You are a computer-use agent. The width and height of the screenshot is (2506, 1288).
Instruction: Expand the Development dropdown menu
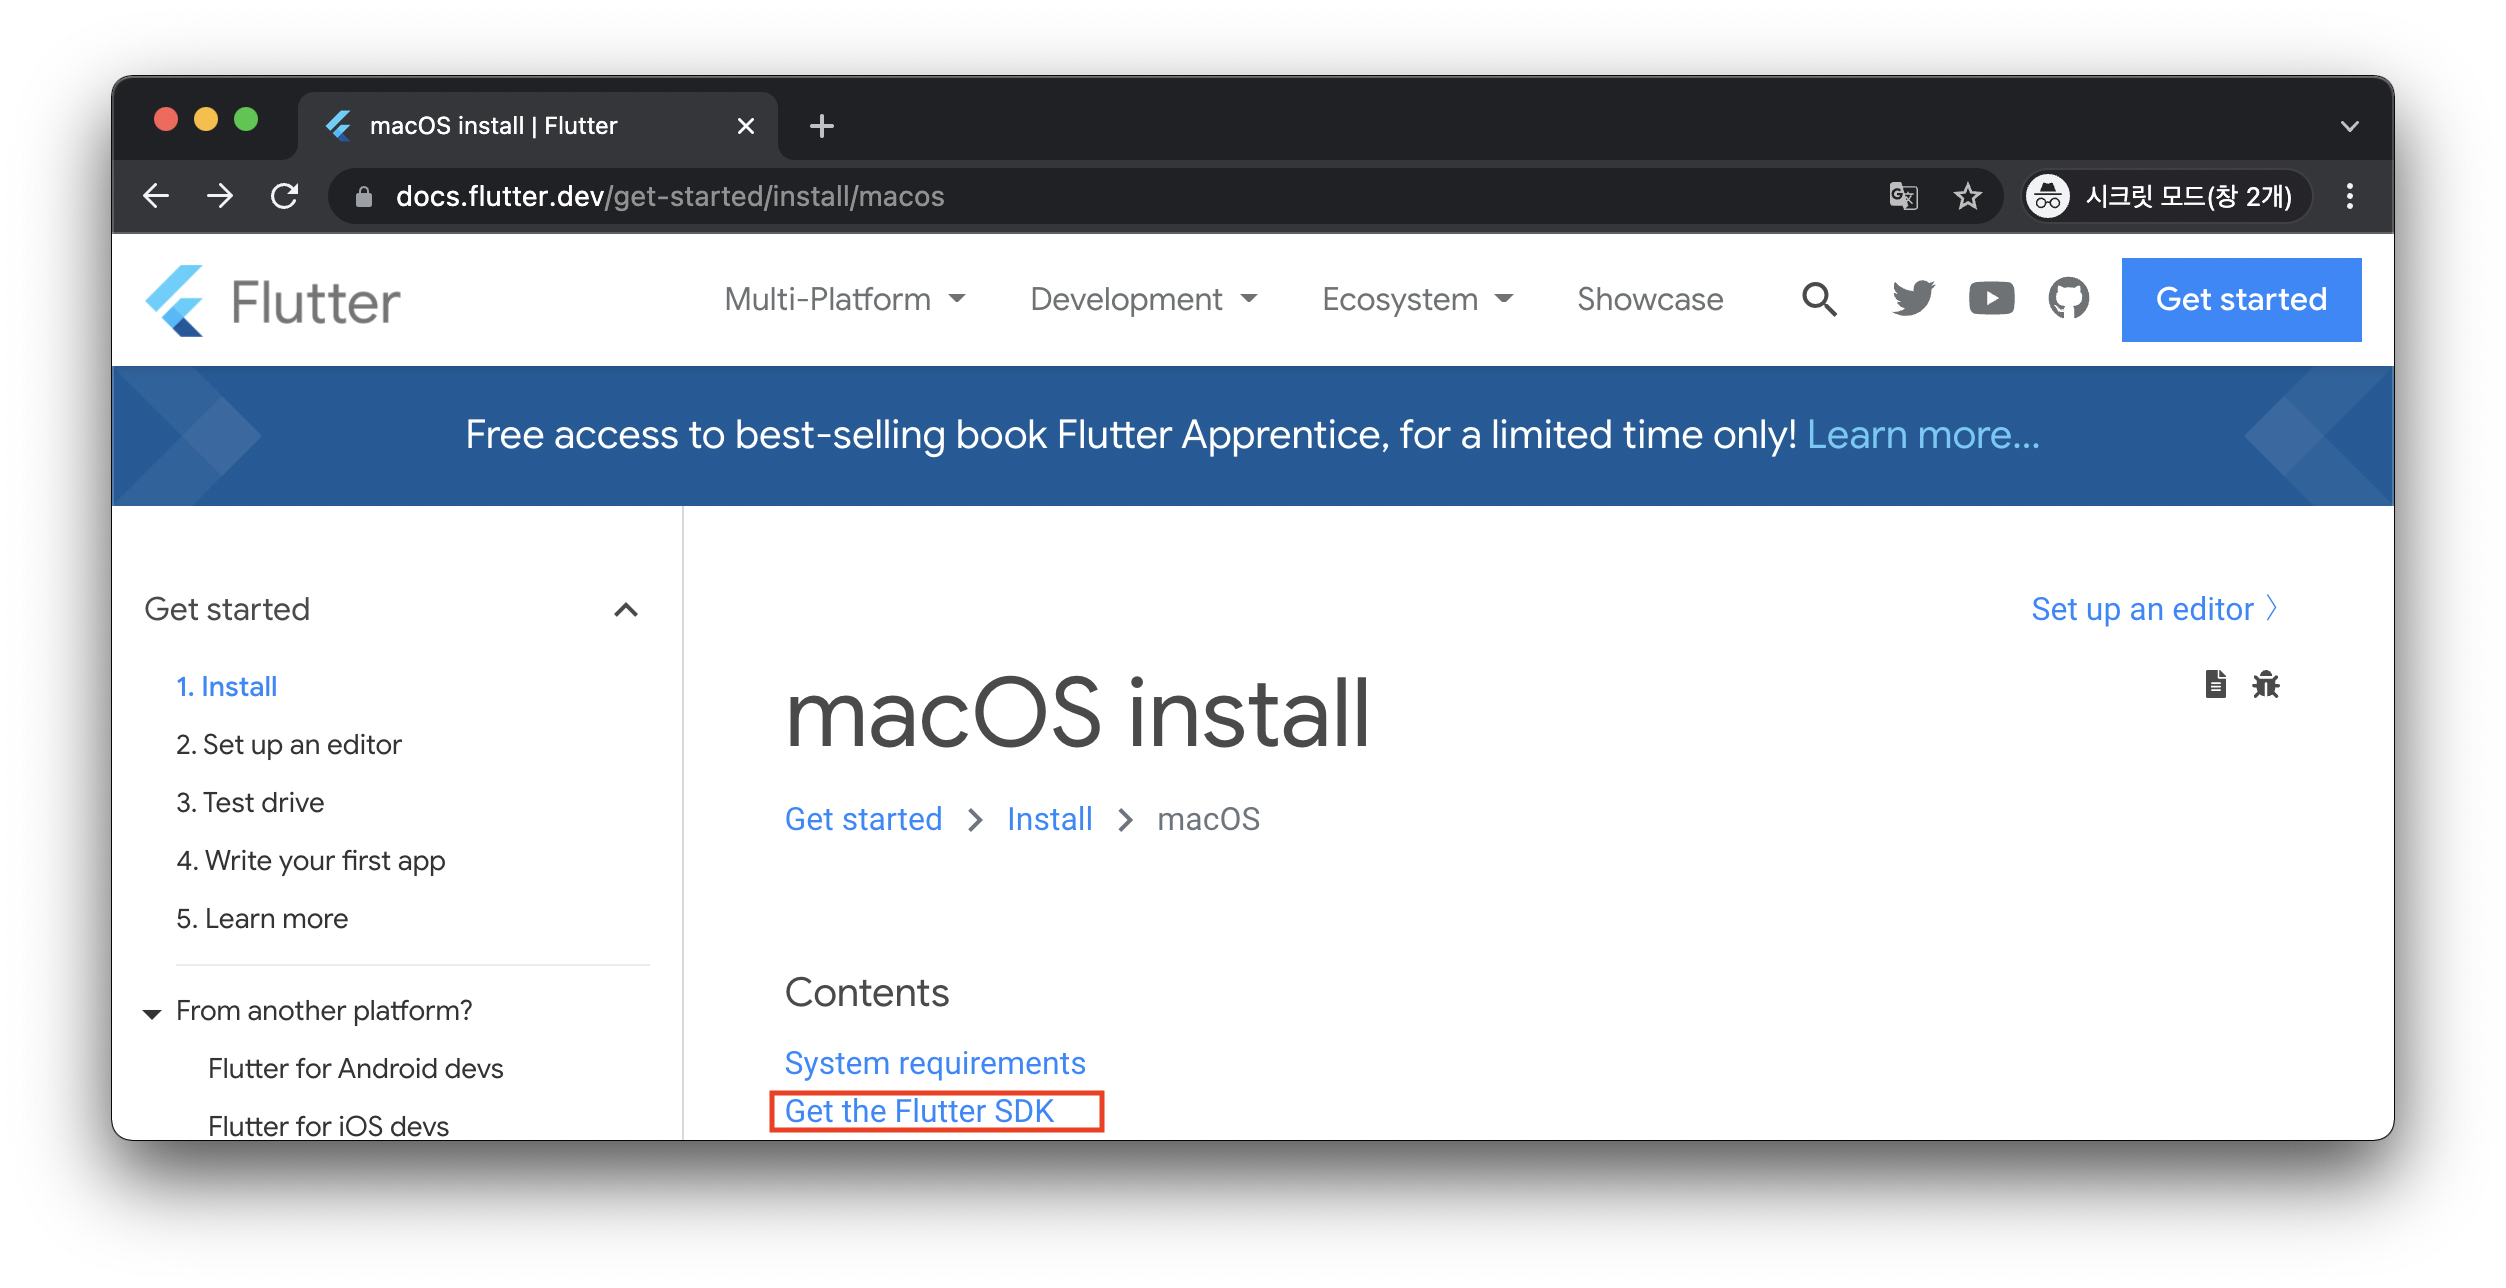pos(1145,299)
